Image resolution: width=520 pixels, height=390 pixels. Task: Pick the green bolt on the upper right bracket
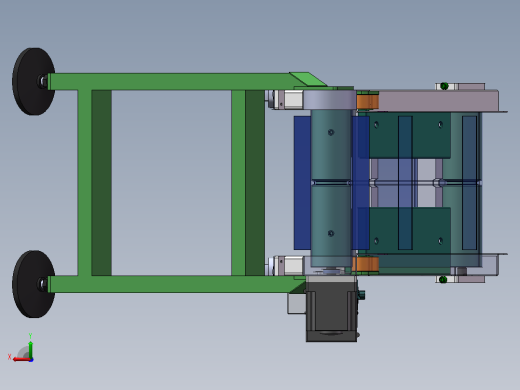[x=444, y=86]
